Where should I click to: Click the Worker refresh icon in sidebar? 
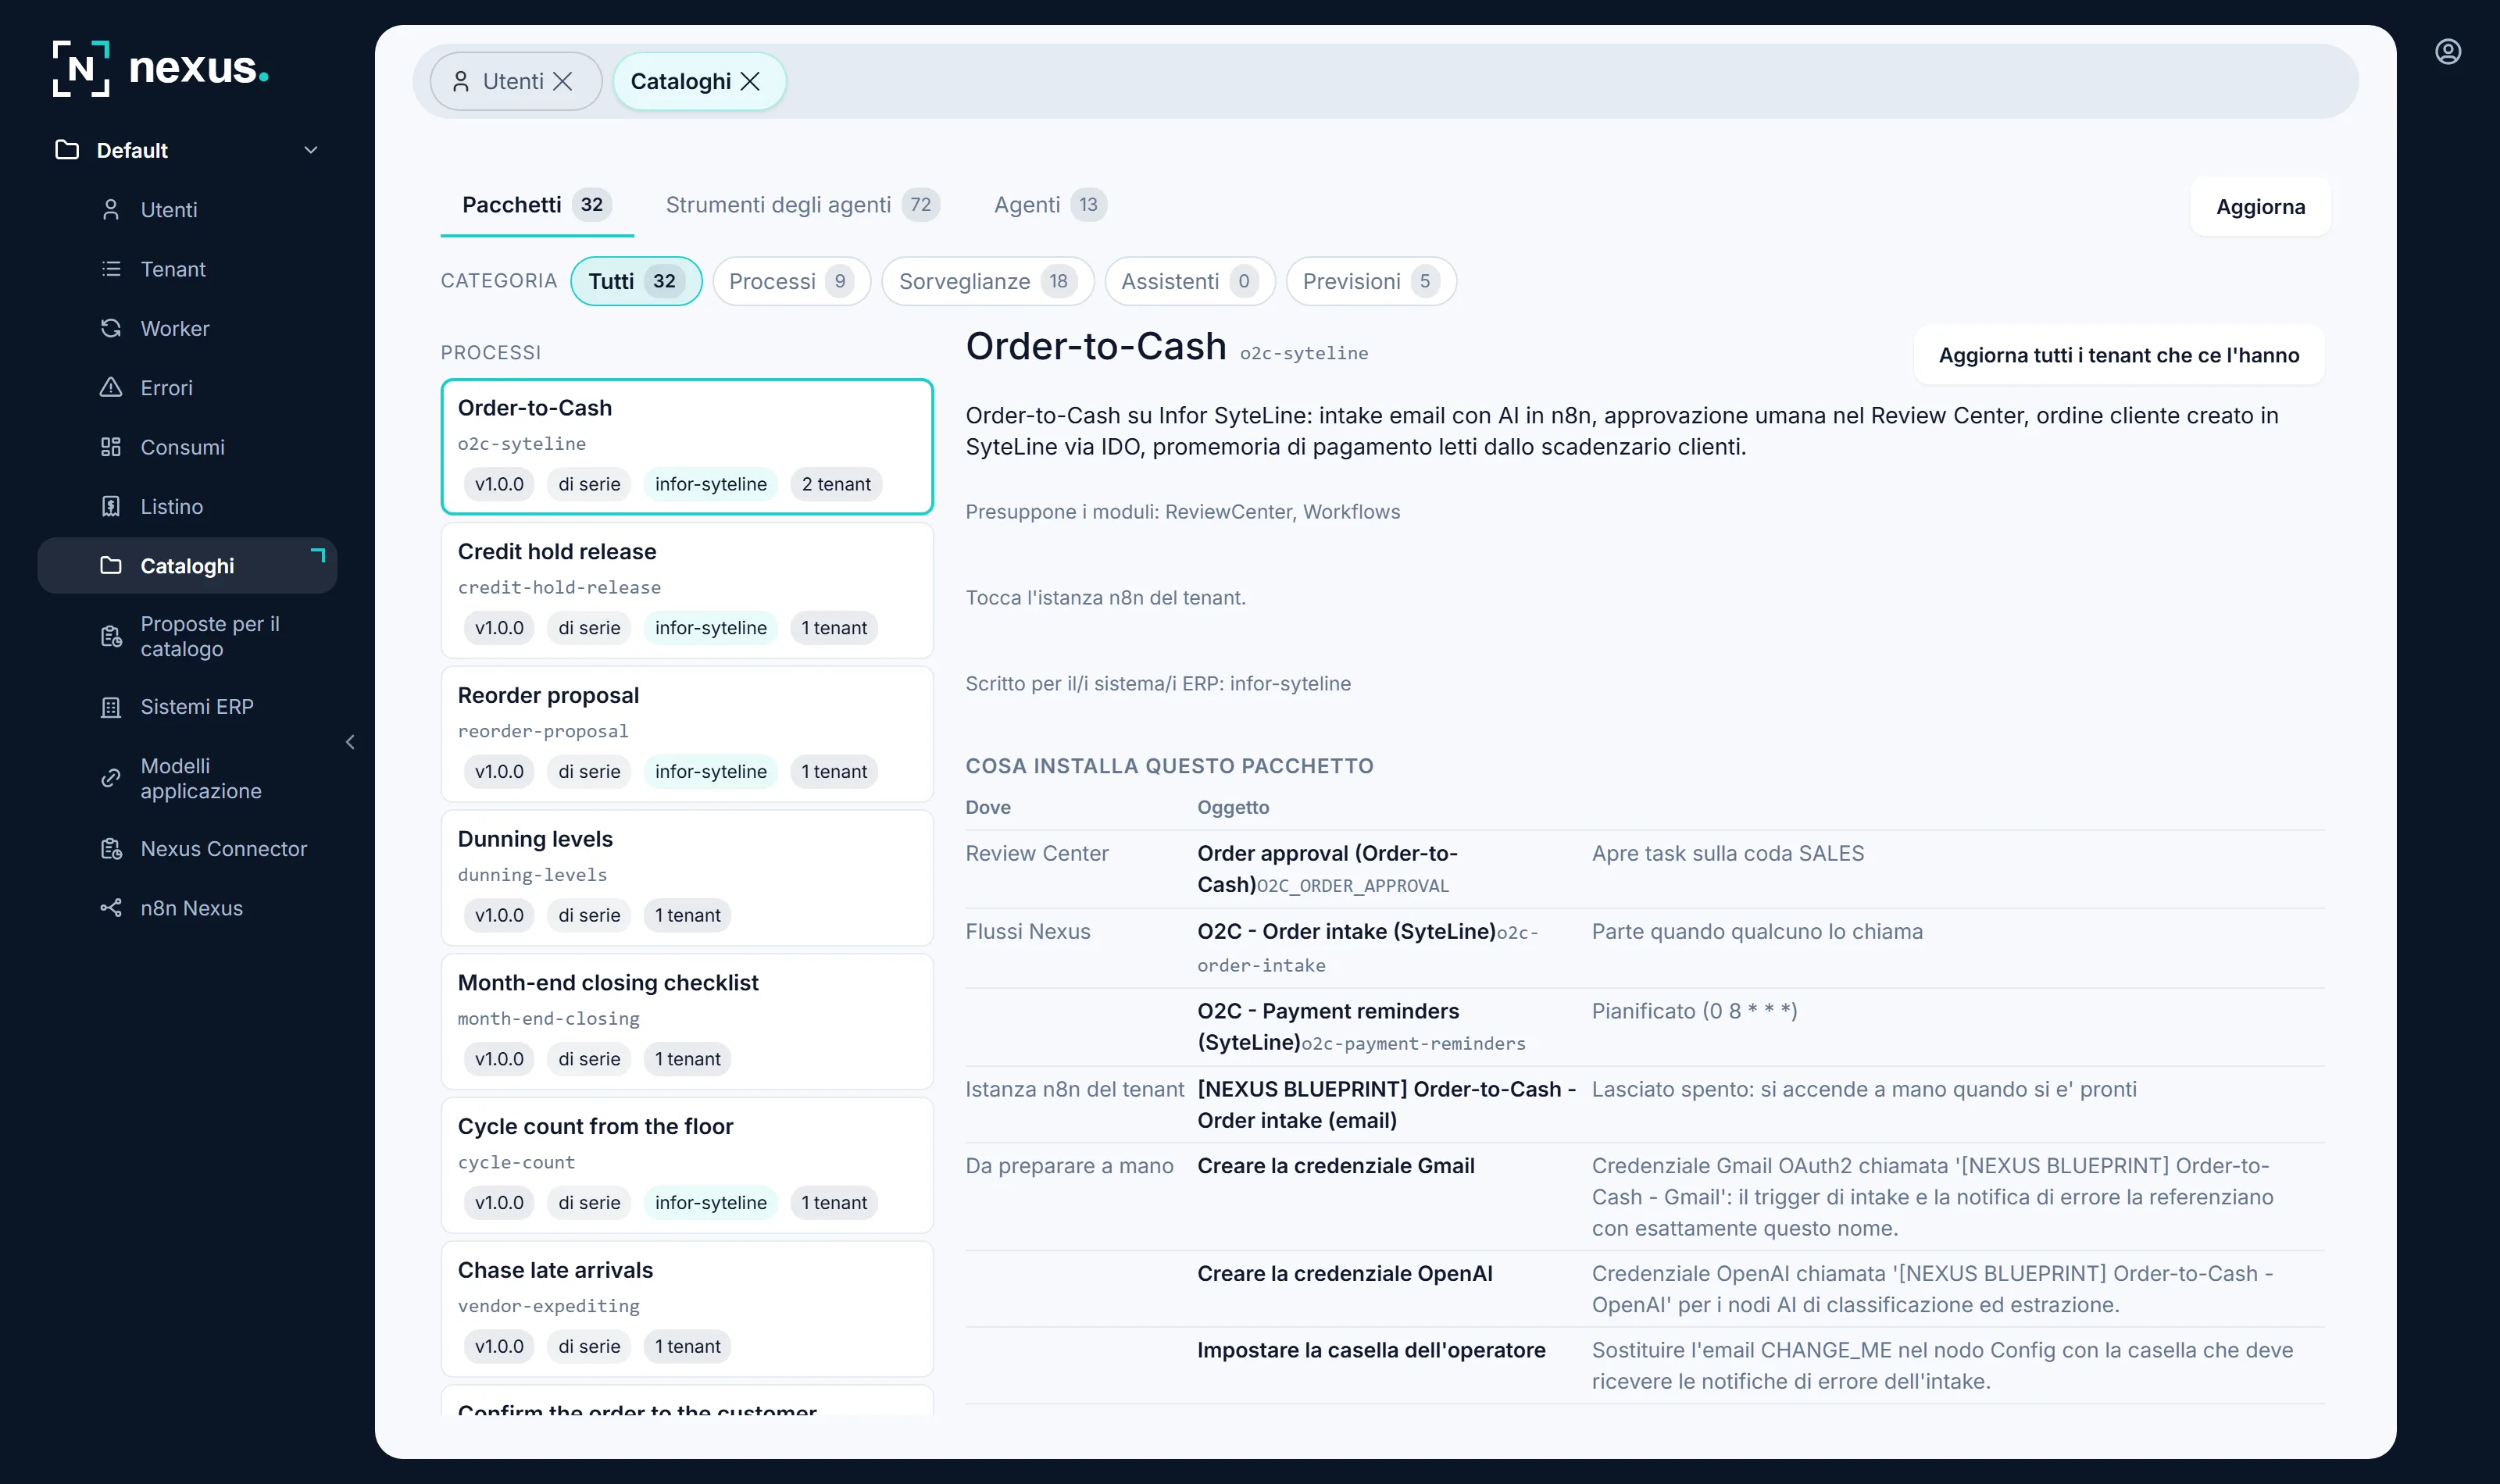(111, 328)
